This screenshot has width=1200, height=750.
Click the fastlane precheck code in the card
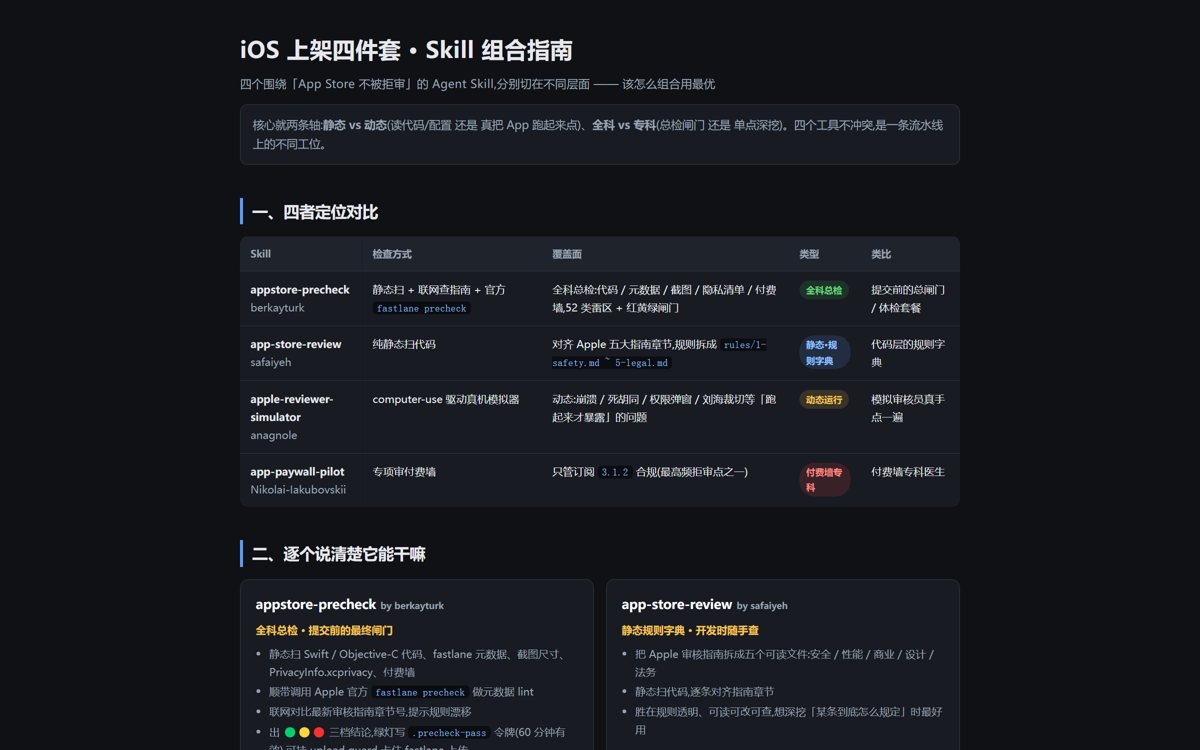point(420,692)
